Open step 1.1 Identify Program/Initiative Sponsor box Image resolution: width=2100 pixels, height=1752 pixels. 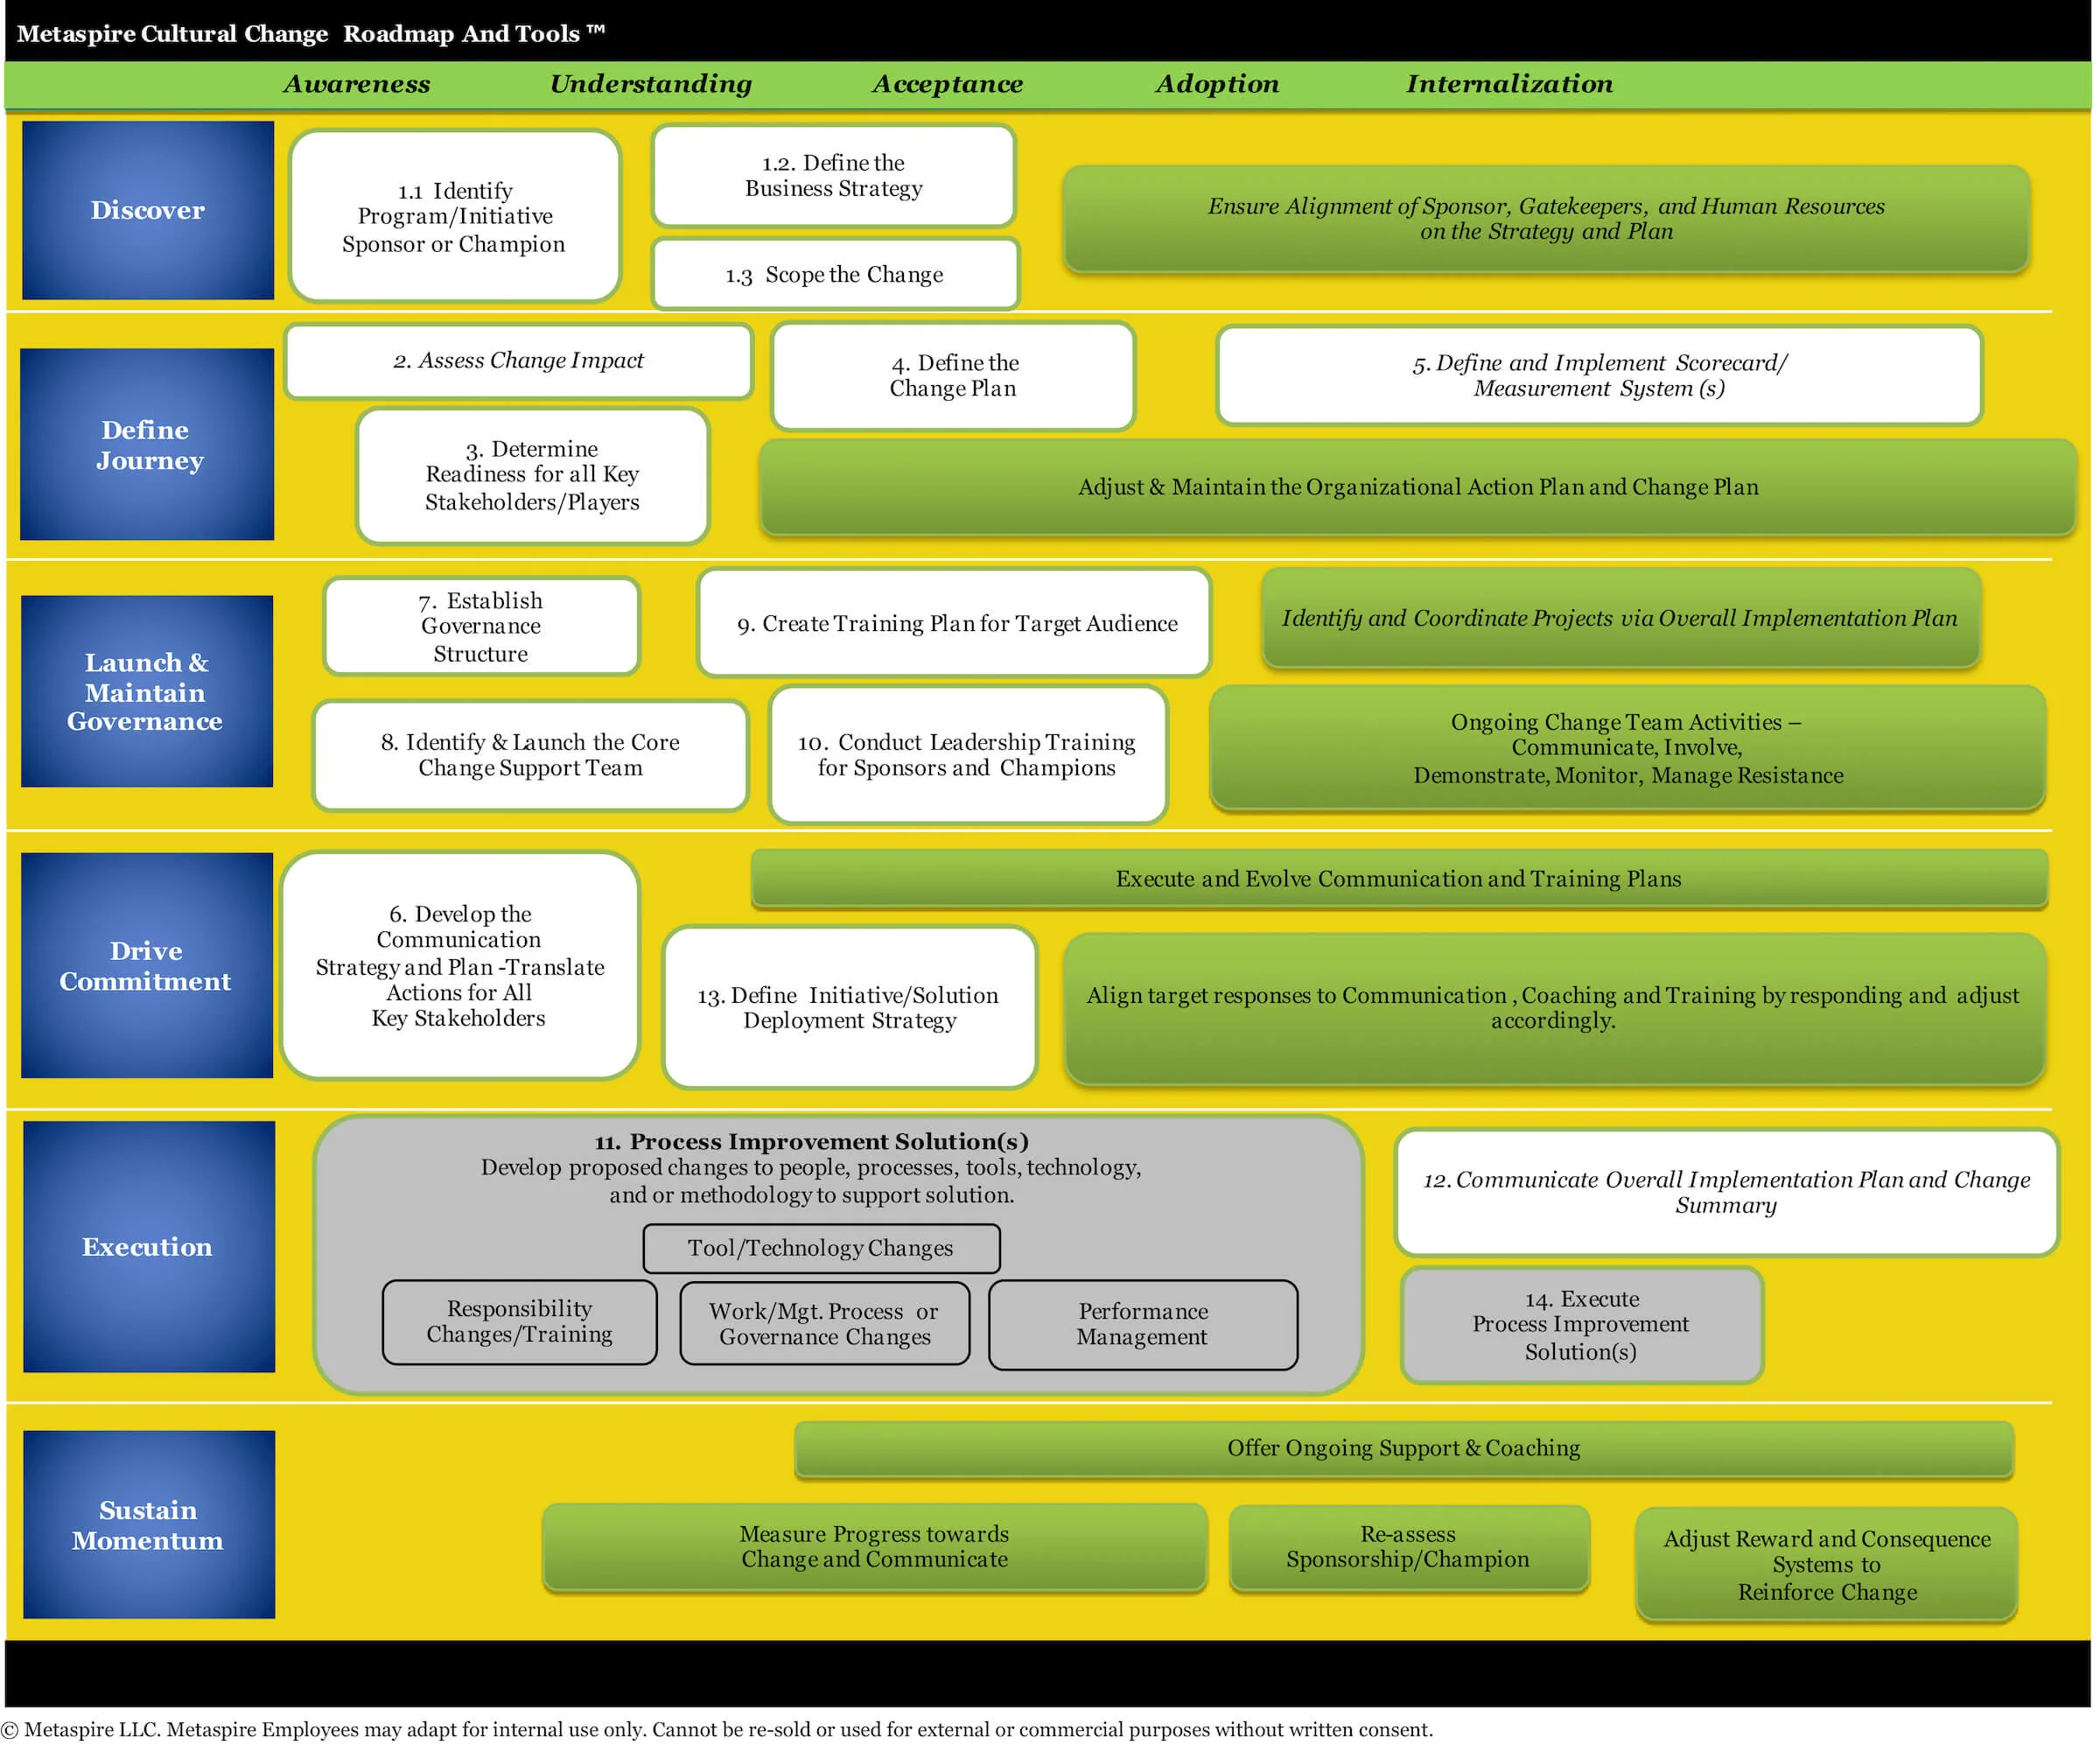(x=455, y=216)
